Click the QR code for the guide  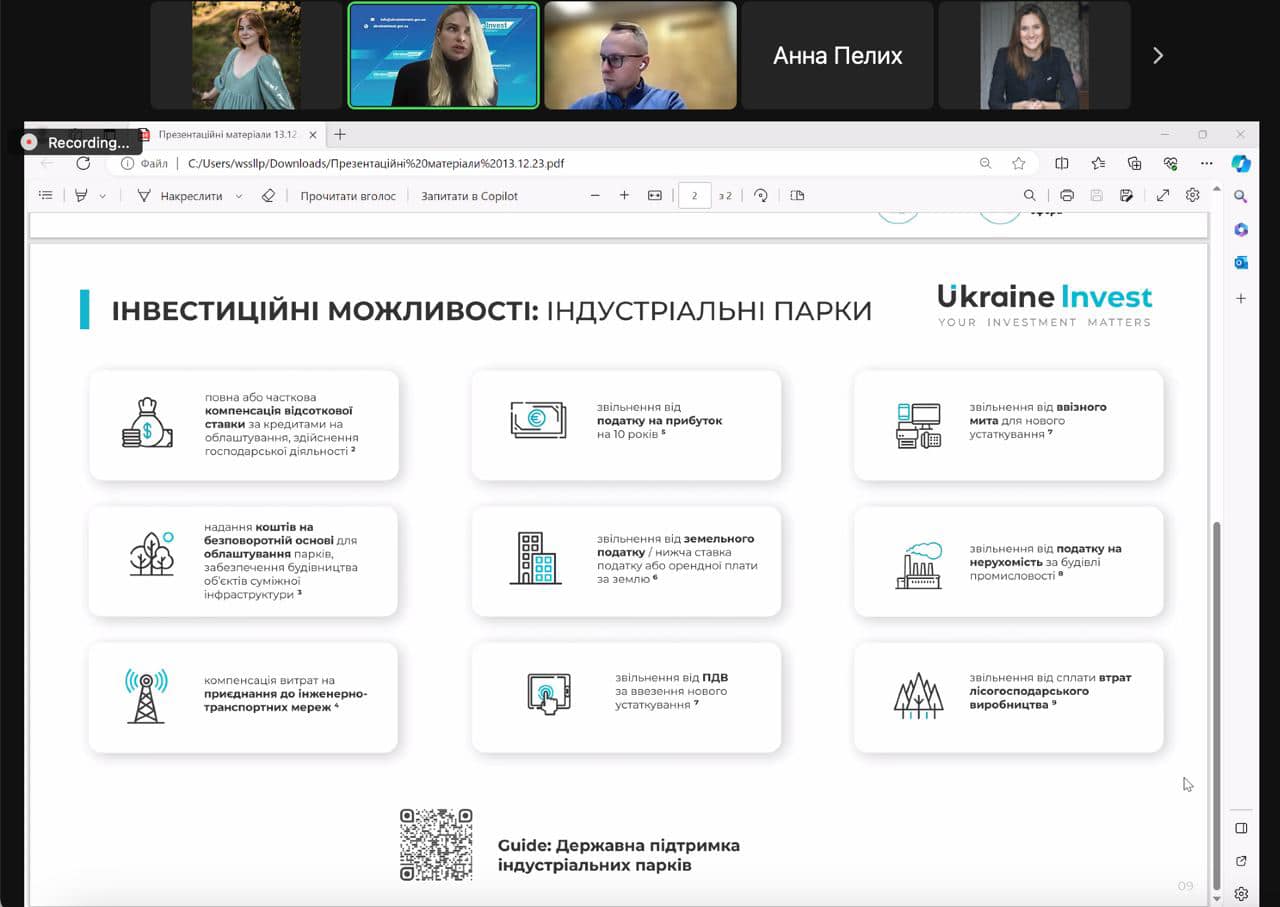point(436,845)
